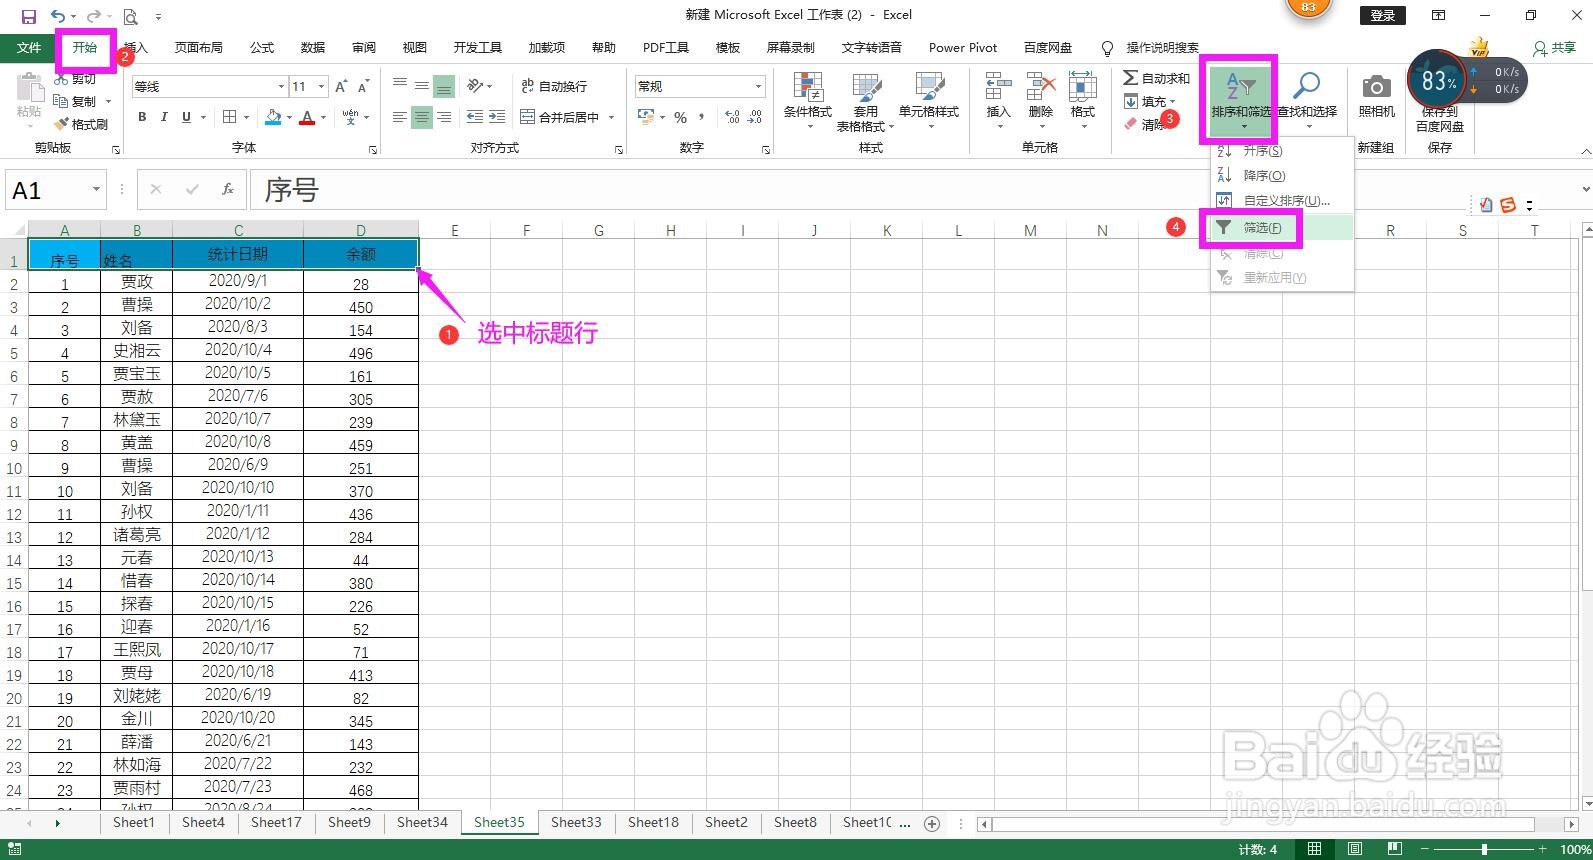Toggle Center horizontal alignment
Viewport: 1593px width, 860px height.
pos(421,118)
